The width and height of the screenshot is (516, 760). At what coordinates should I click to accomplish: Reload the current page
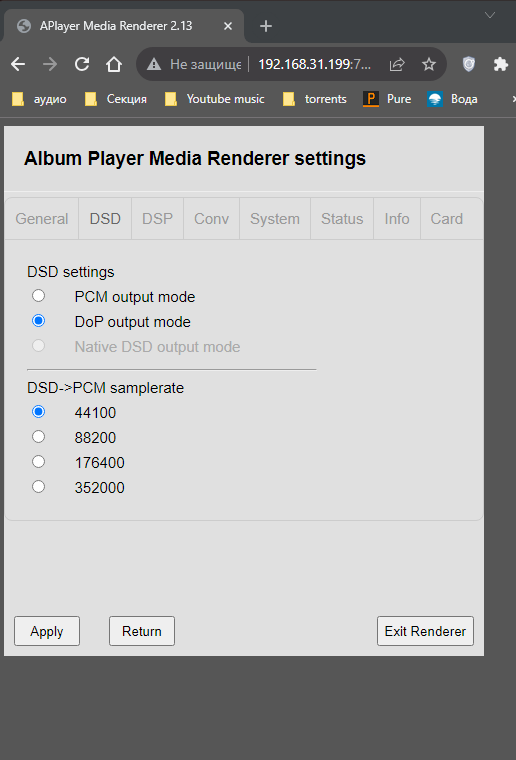click(x=82, y=64)
